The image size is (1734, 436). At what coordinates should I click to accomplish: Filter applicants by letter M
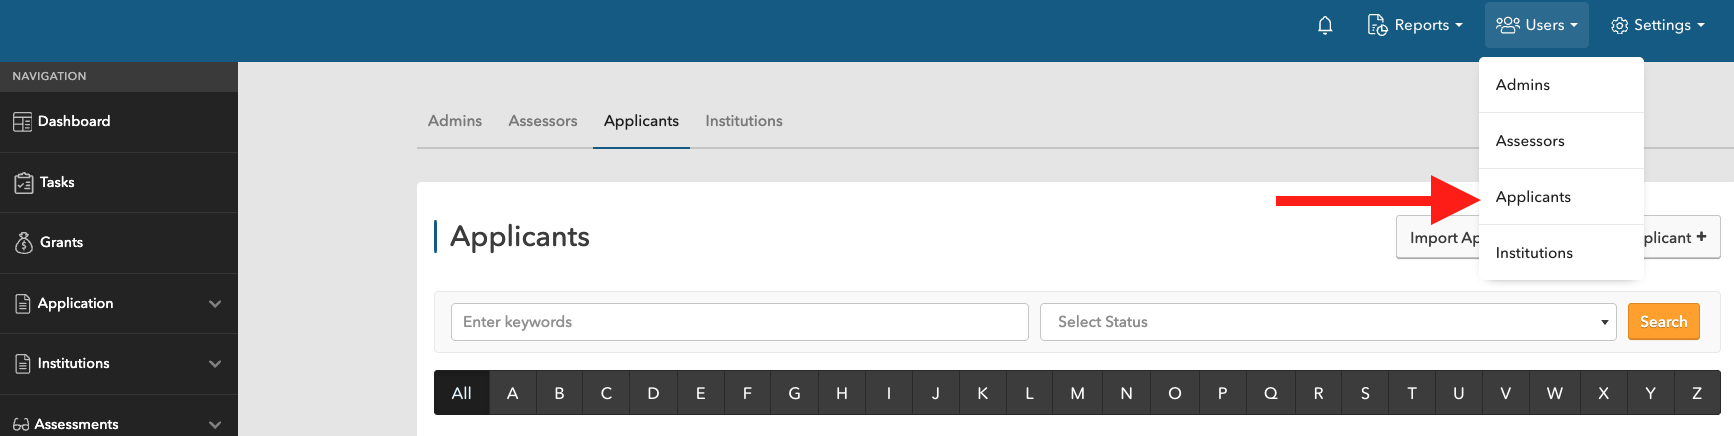click(x=1077, y=393)
